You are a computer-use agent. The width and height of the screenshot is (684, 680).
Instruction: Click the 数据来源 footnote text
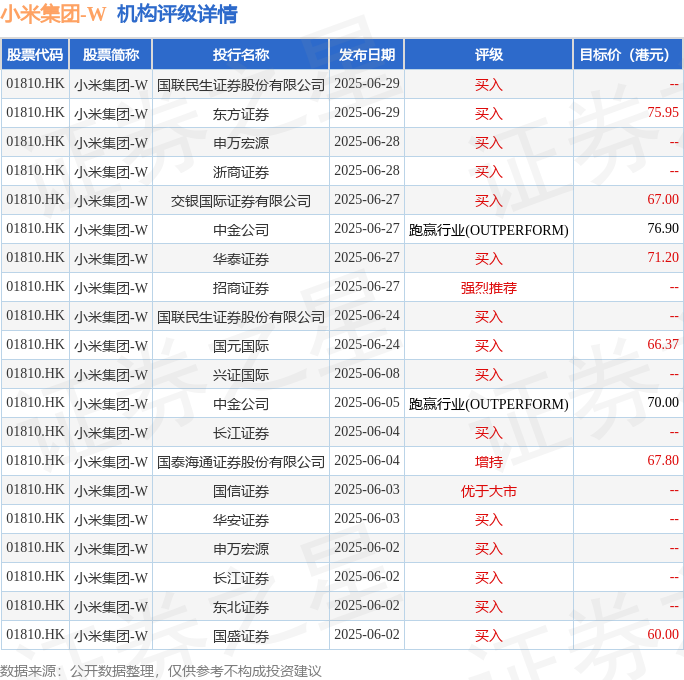(x=161, y=671)
